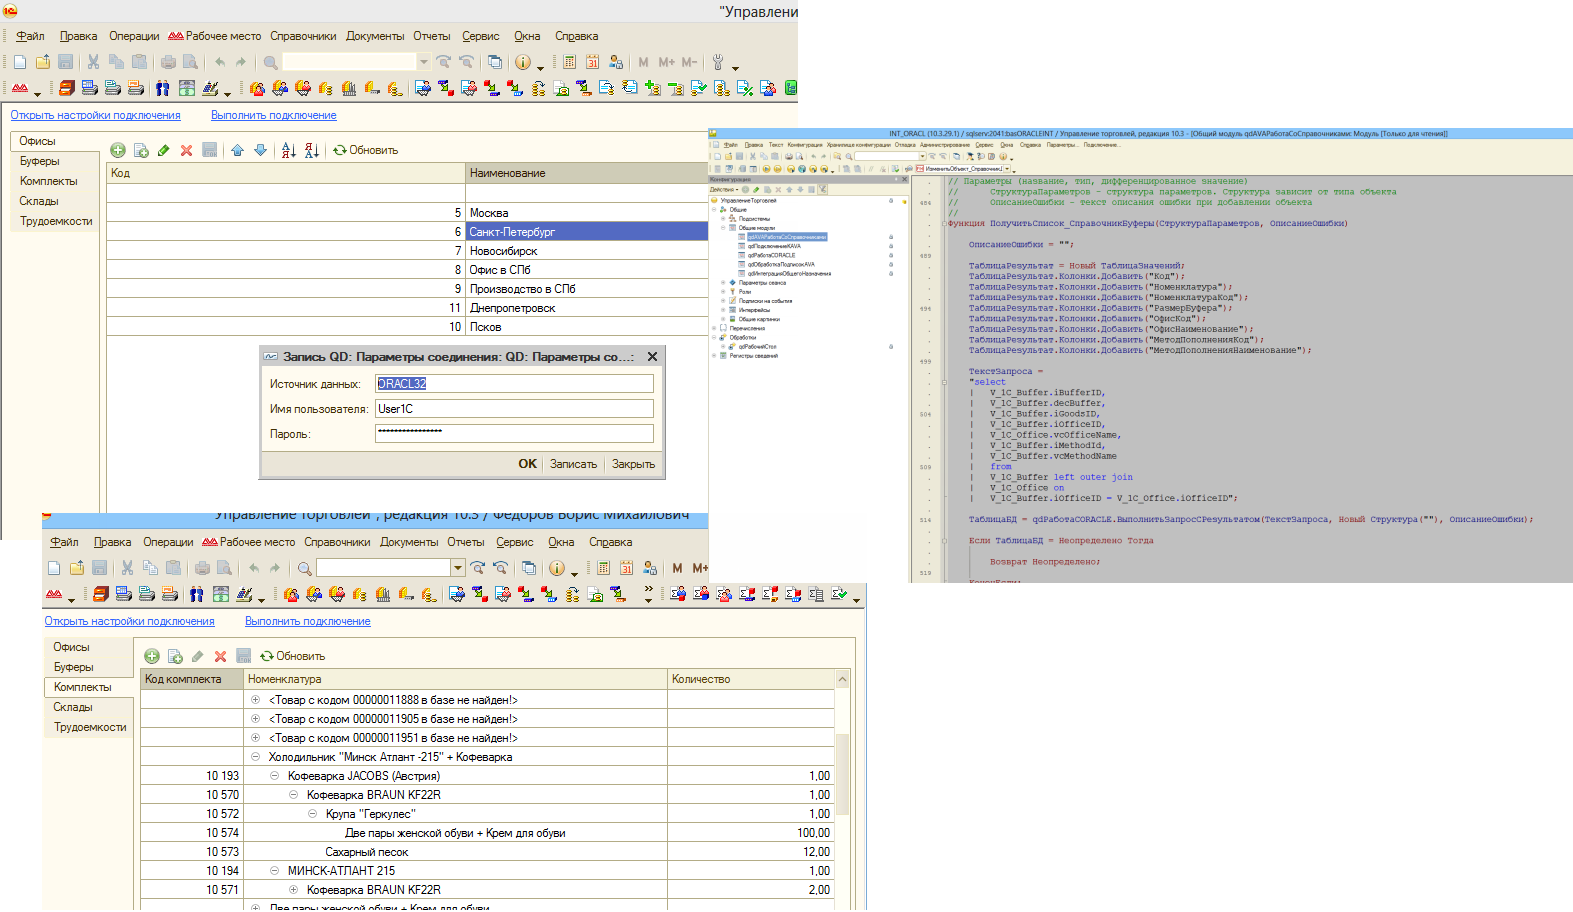Click Обновить in Комплекты list toolbar
This screenshot has width=1573, height=912.
(x=293, y=656)
